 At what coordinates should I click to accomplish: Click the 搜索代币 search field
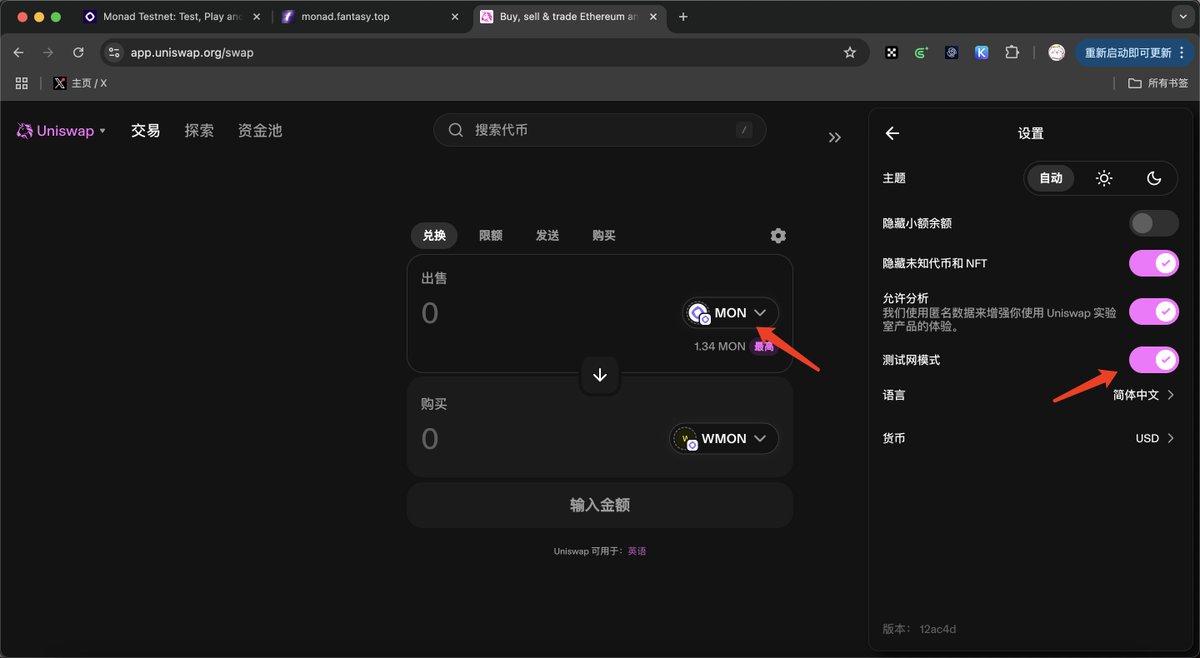(x=598, y=130)
